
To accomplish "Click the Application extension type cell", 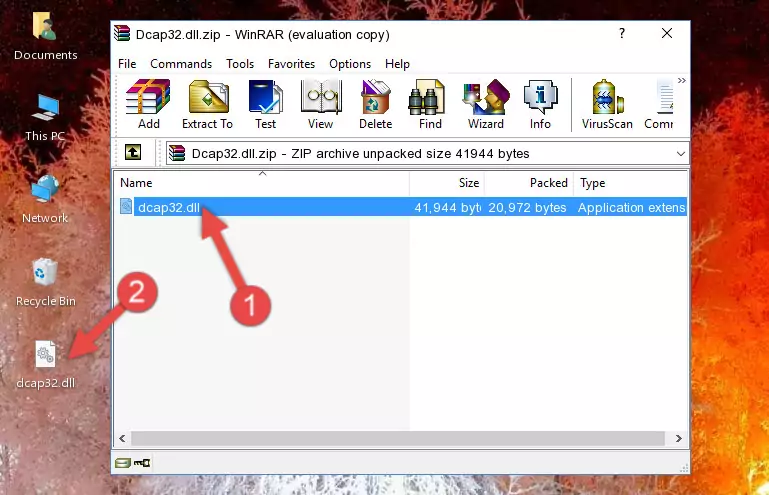I will tap(631, 208).
